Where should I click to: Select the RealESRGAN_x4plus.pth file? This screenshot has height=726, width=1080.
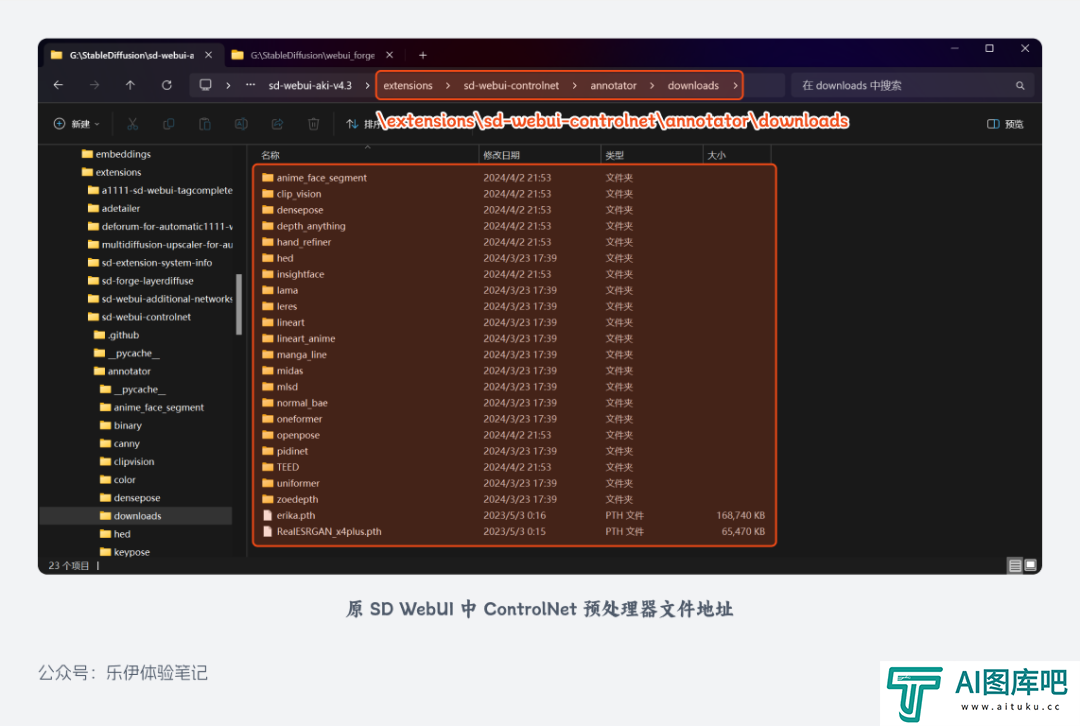click(x=514, y=532)
